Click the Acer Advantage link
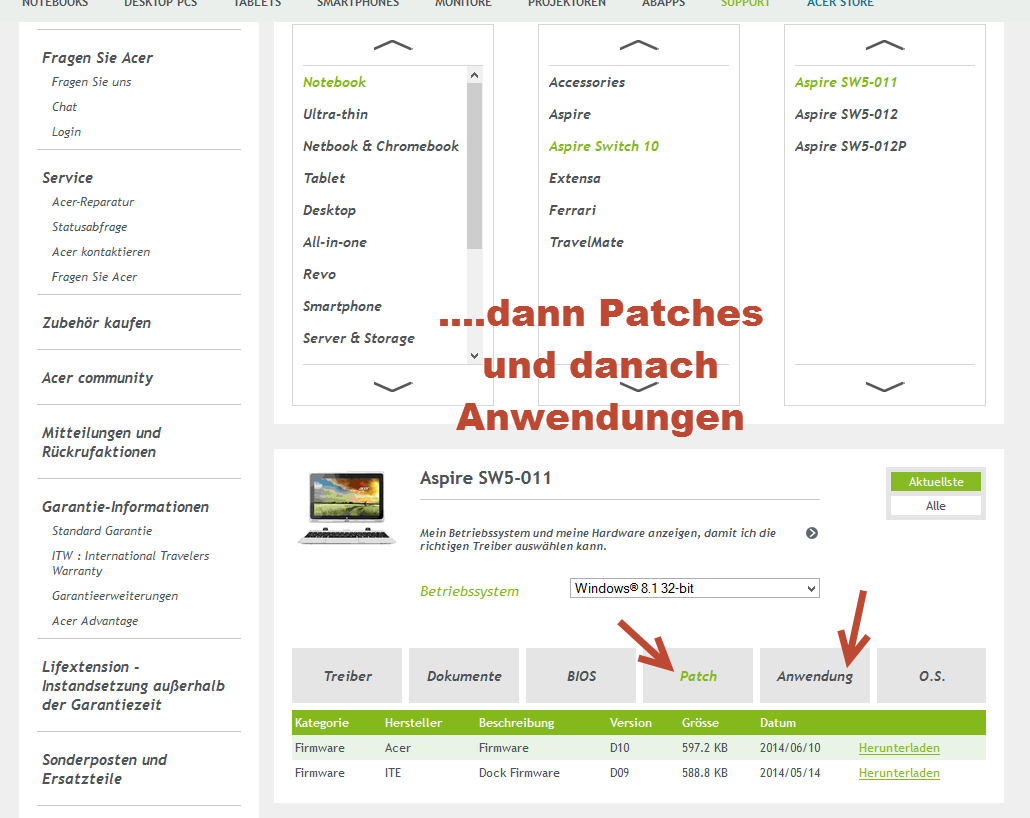 point(95,621)
